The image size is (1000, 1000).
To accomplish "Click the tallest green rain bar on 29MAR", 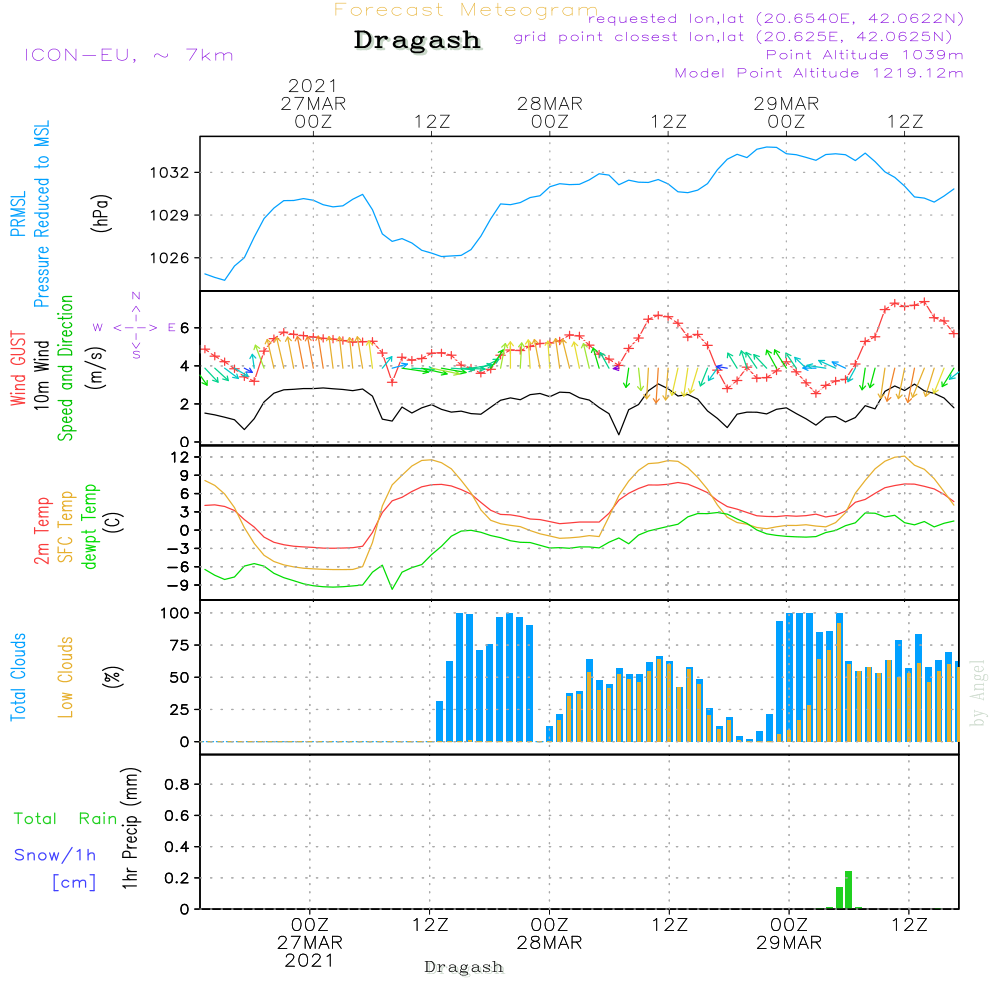I will (x=848, y=890).
